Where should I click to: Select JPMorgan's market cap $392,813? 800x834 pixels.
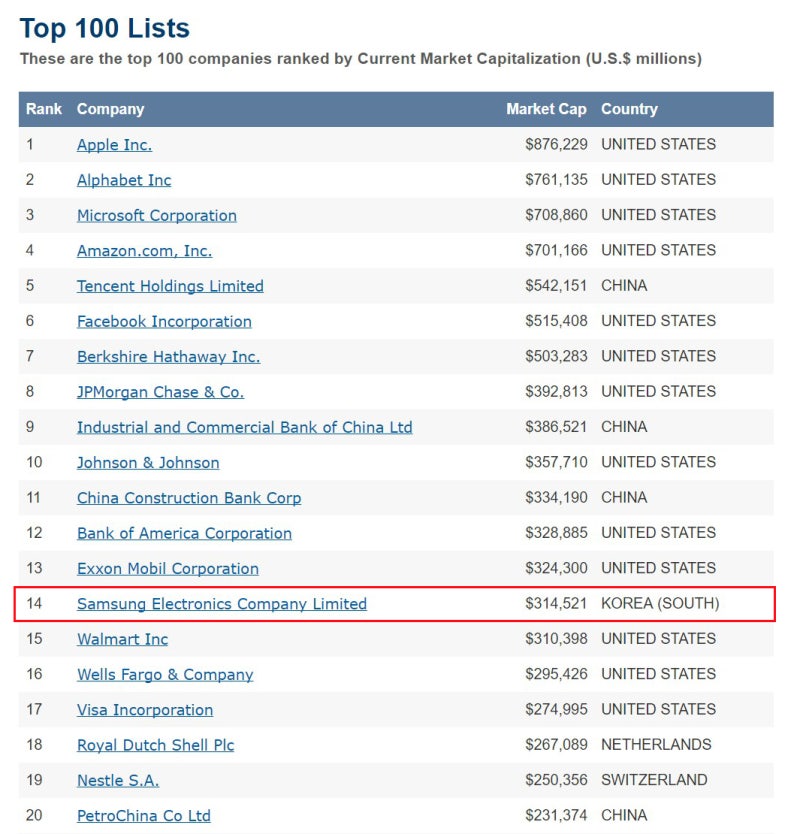(x=556, y=391)
